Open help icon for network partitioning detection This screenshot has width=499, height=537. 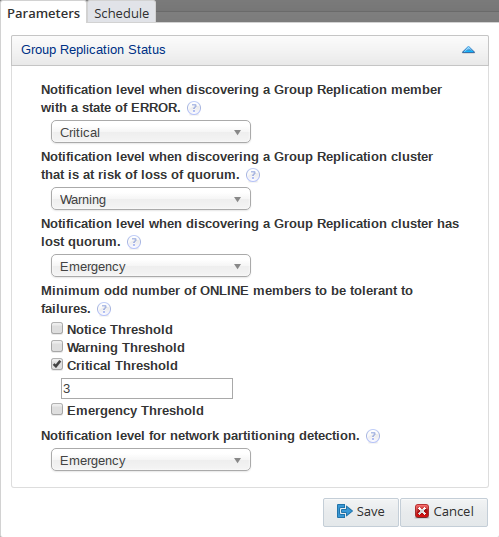coord(373,436)
